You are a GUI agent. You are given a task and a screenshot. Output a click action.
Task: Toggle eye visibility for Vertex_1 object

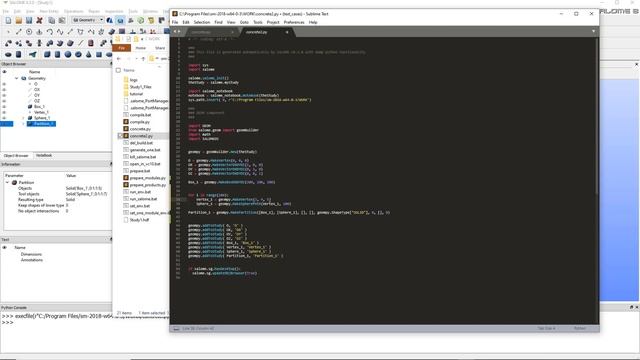(x=4, y=112)
